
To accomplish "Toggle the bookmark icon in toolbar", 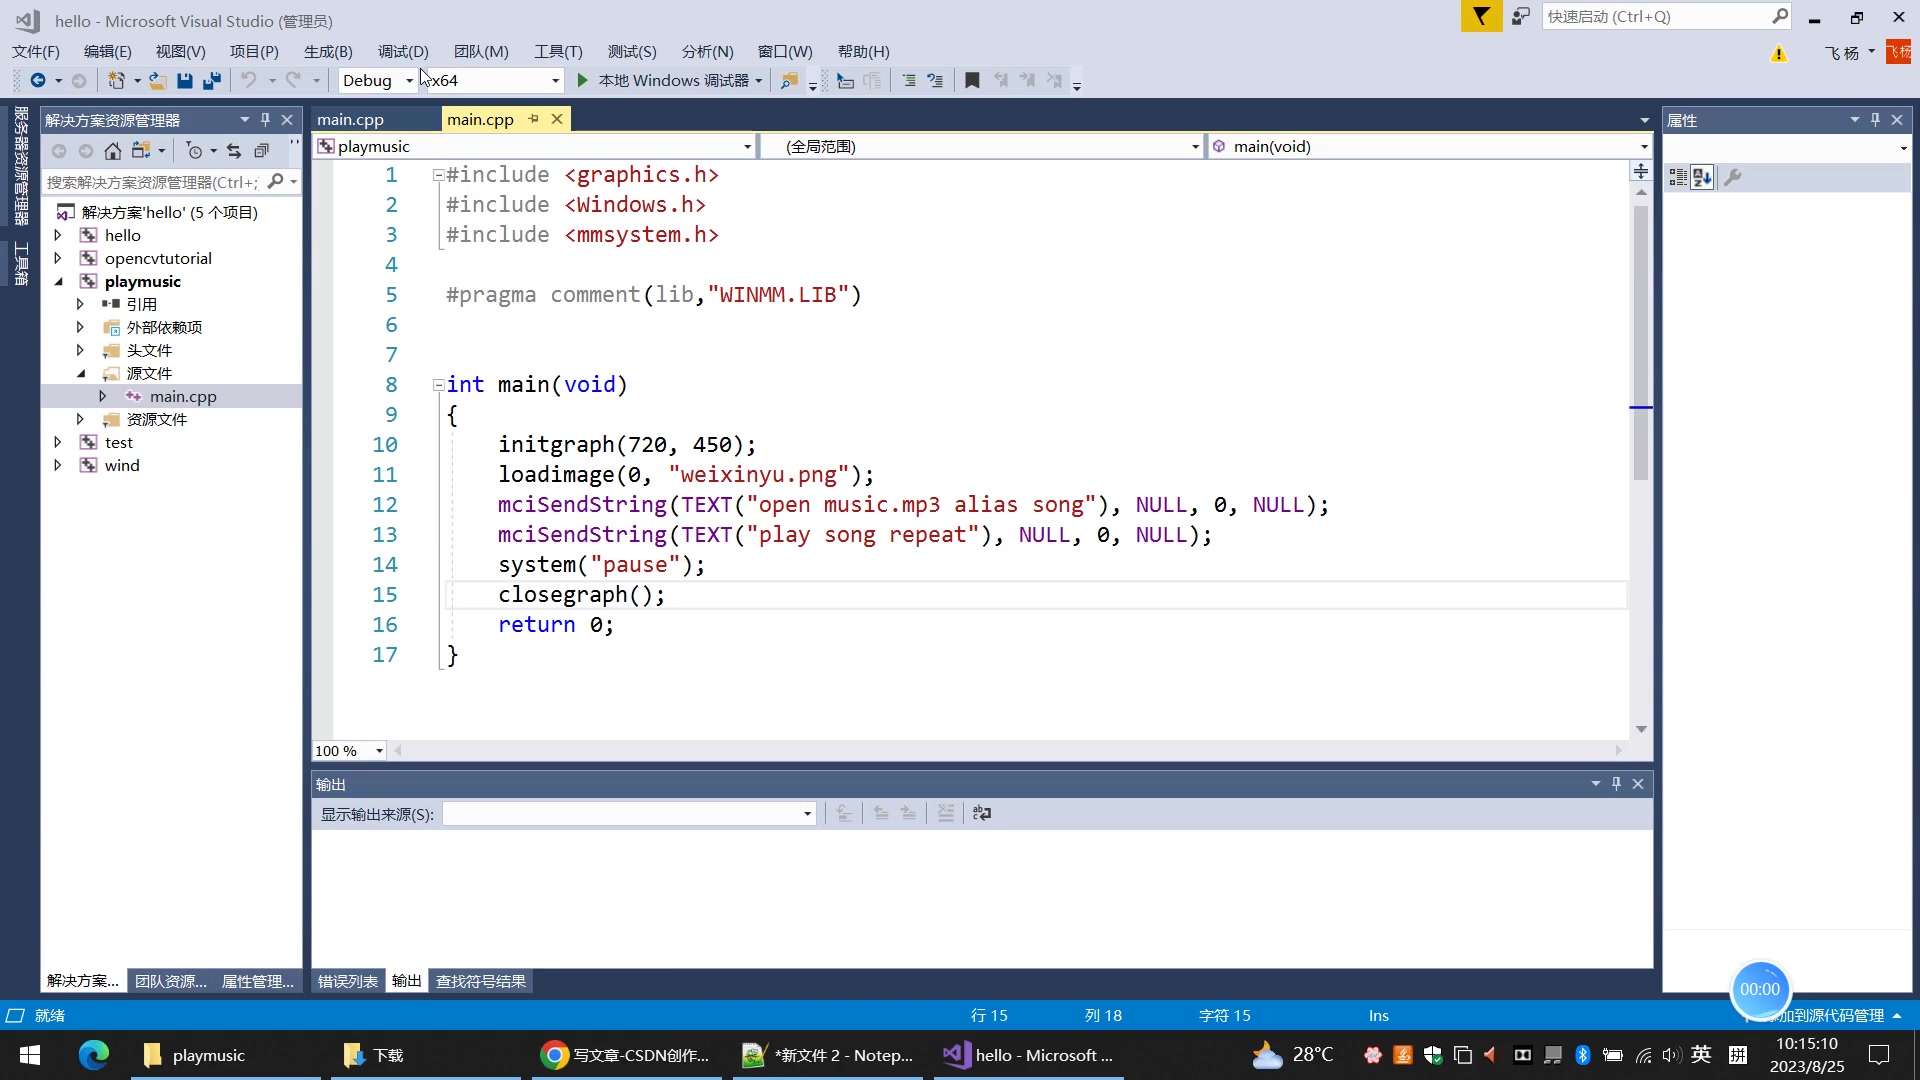I will [x=971, y=81].
